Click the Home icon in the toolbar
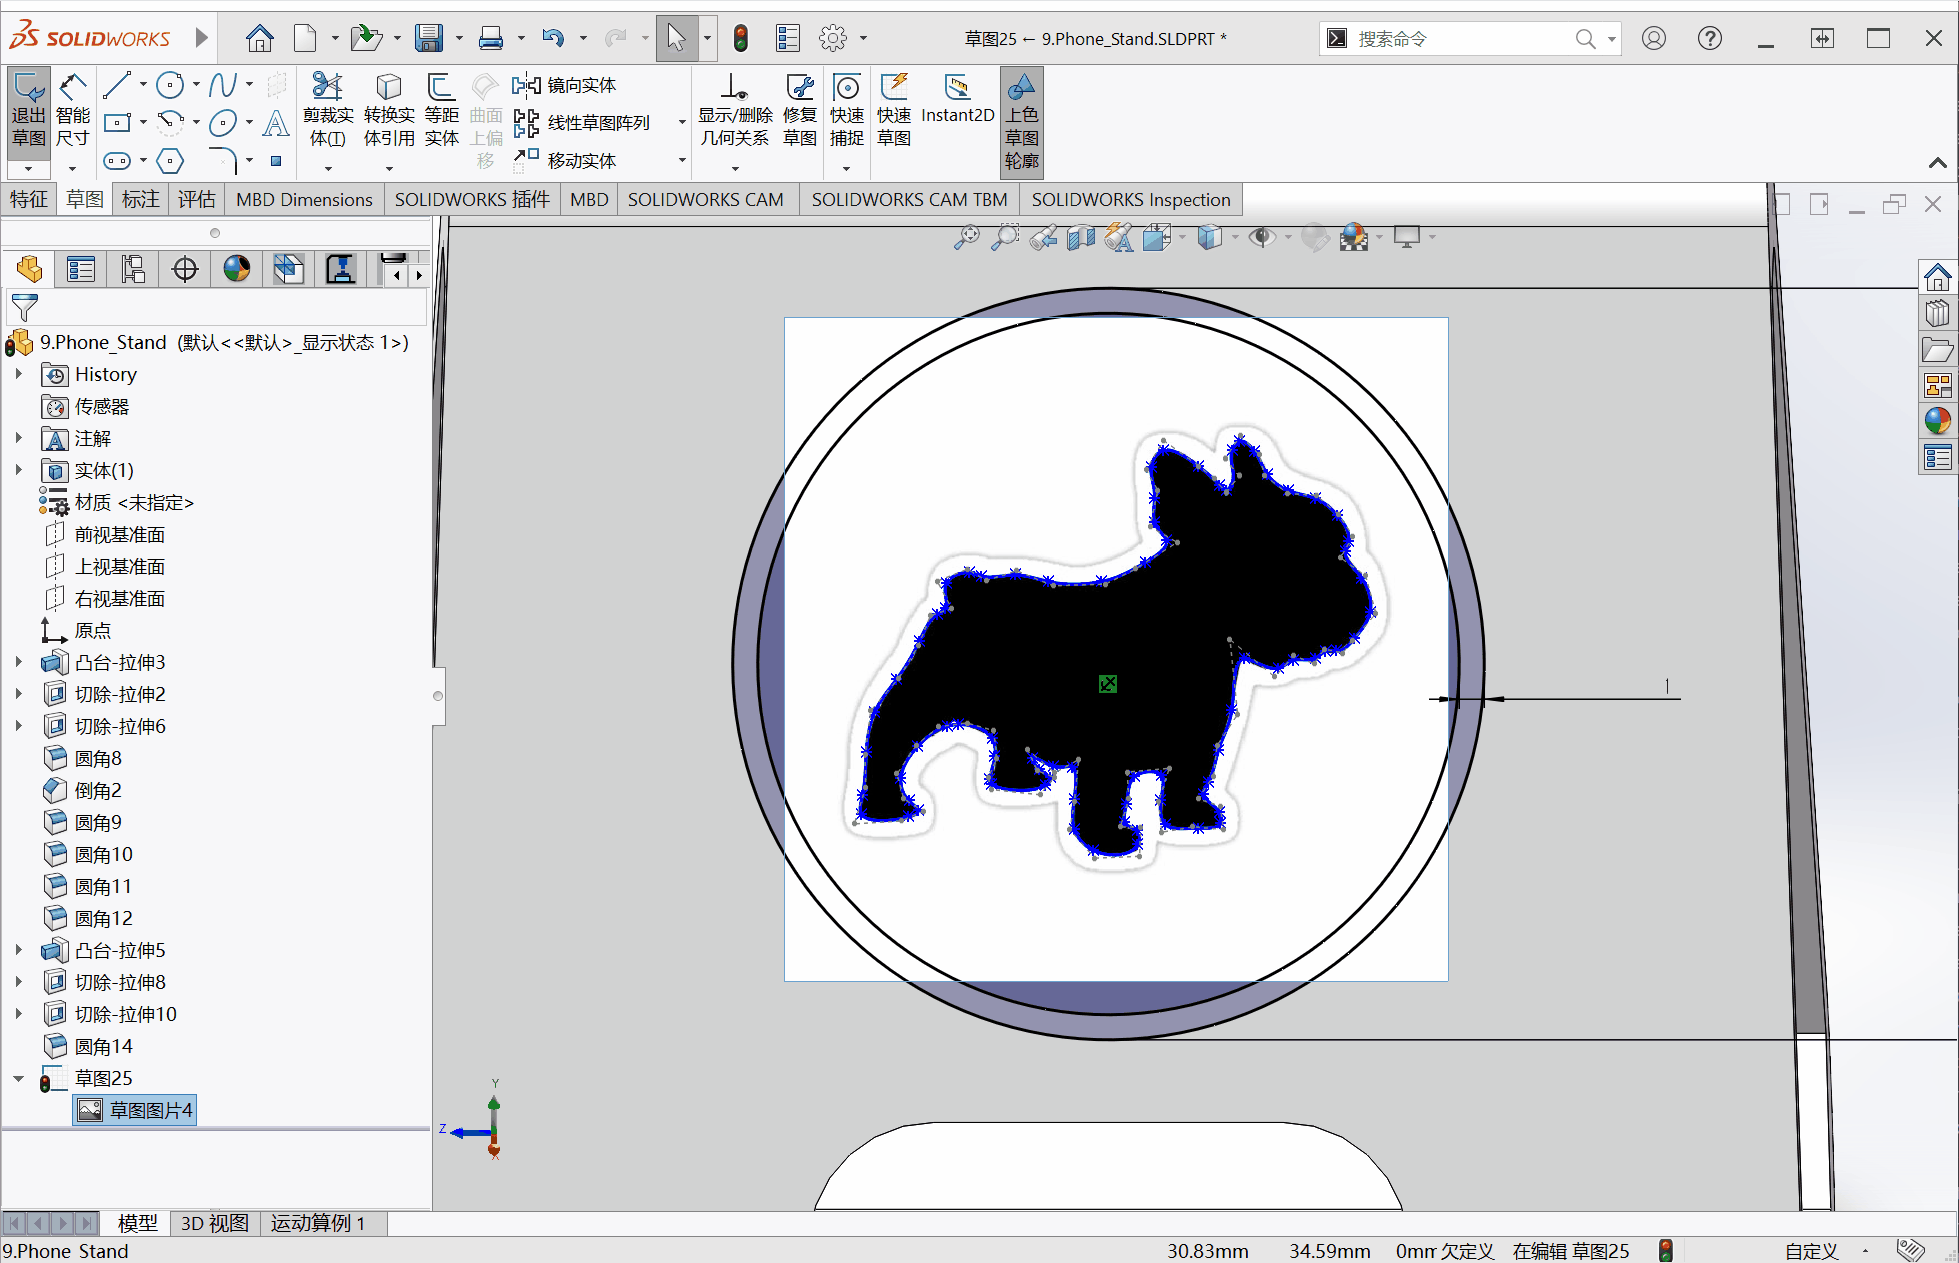 tap(260, 39)
